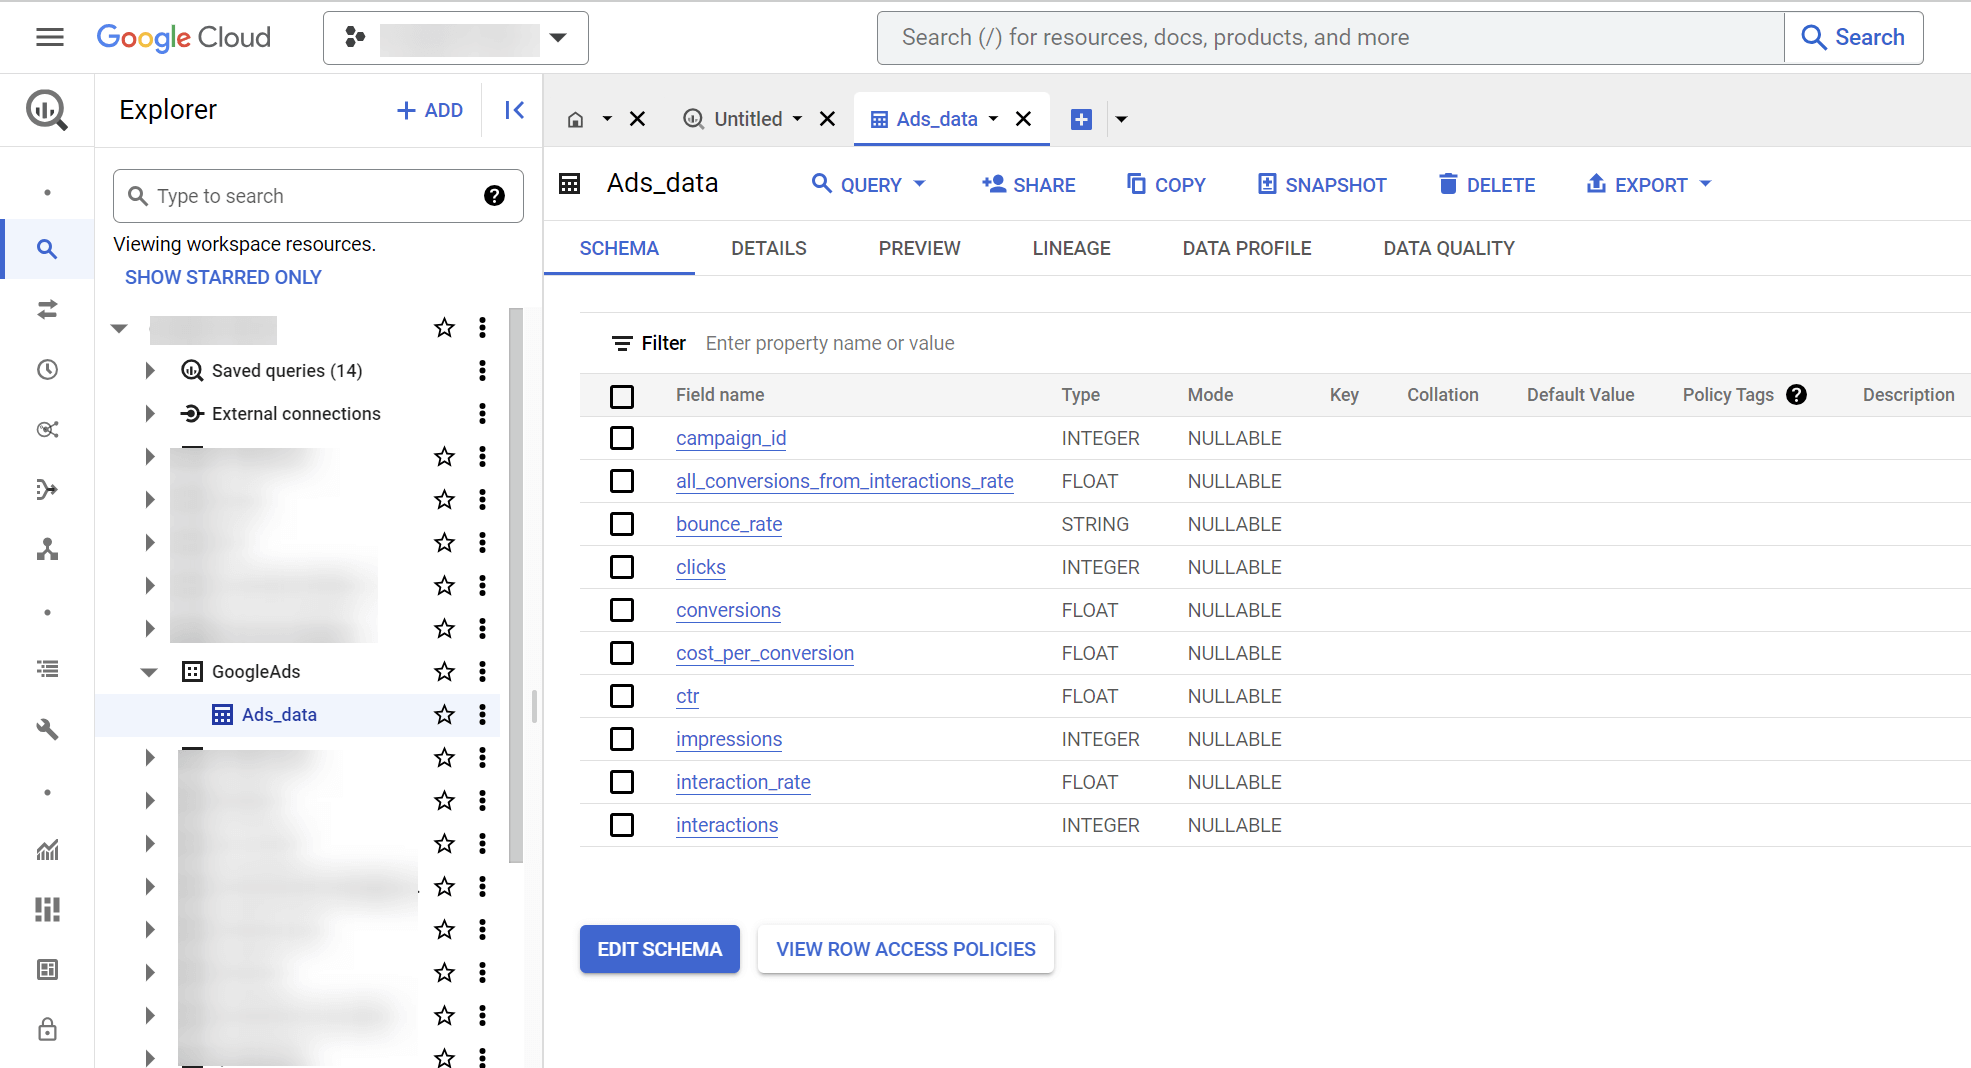Open the wrench tools icon in sidebar
Viewport: 1971px width, 1068px height.
pos(47,729)
